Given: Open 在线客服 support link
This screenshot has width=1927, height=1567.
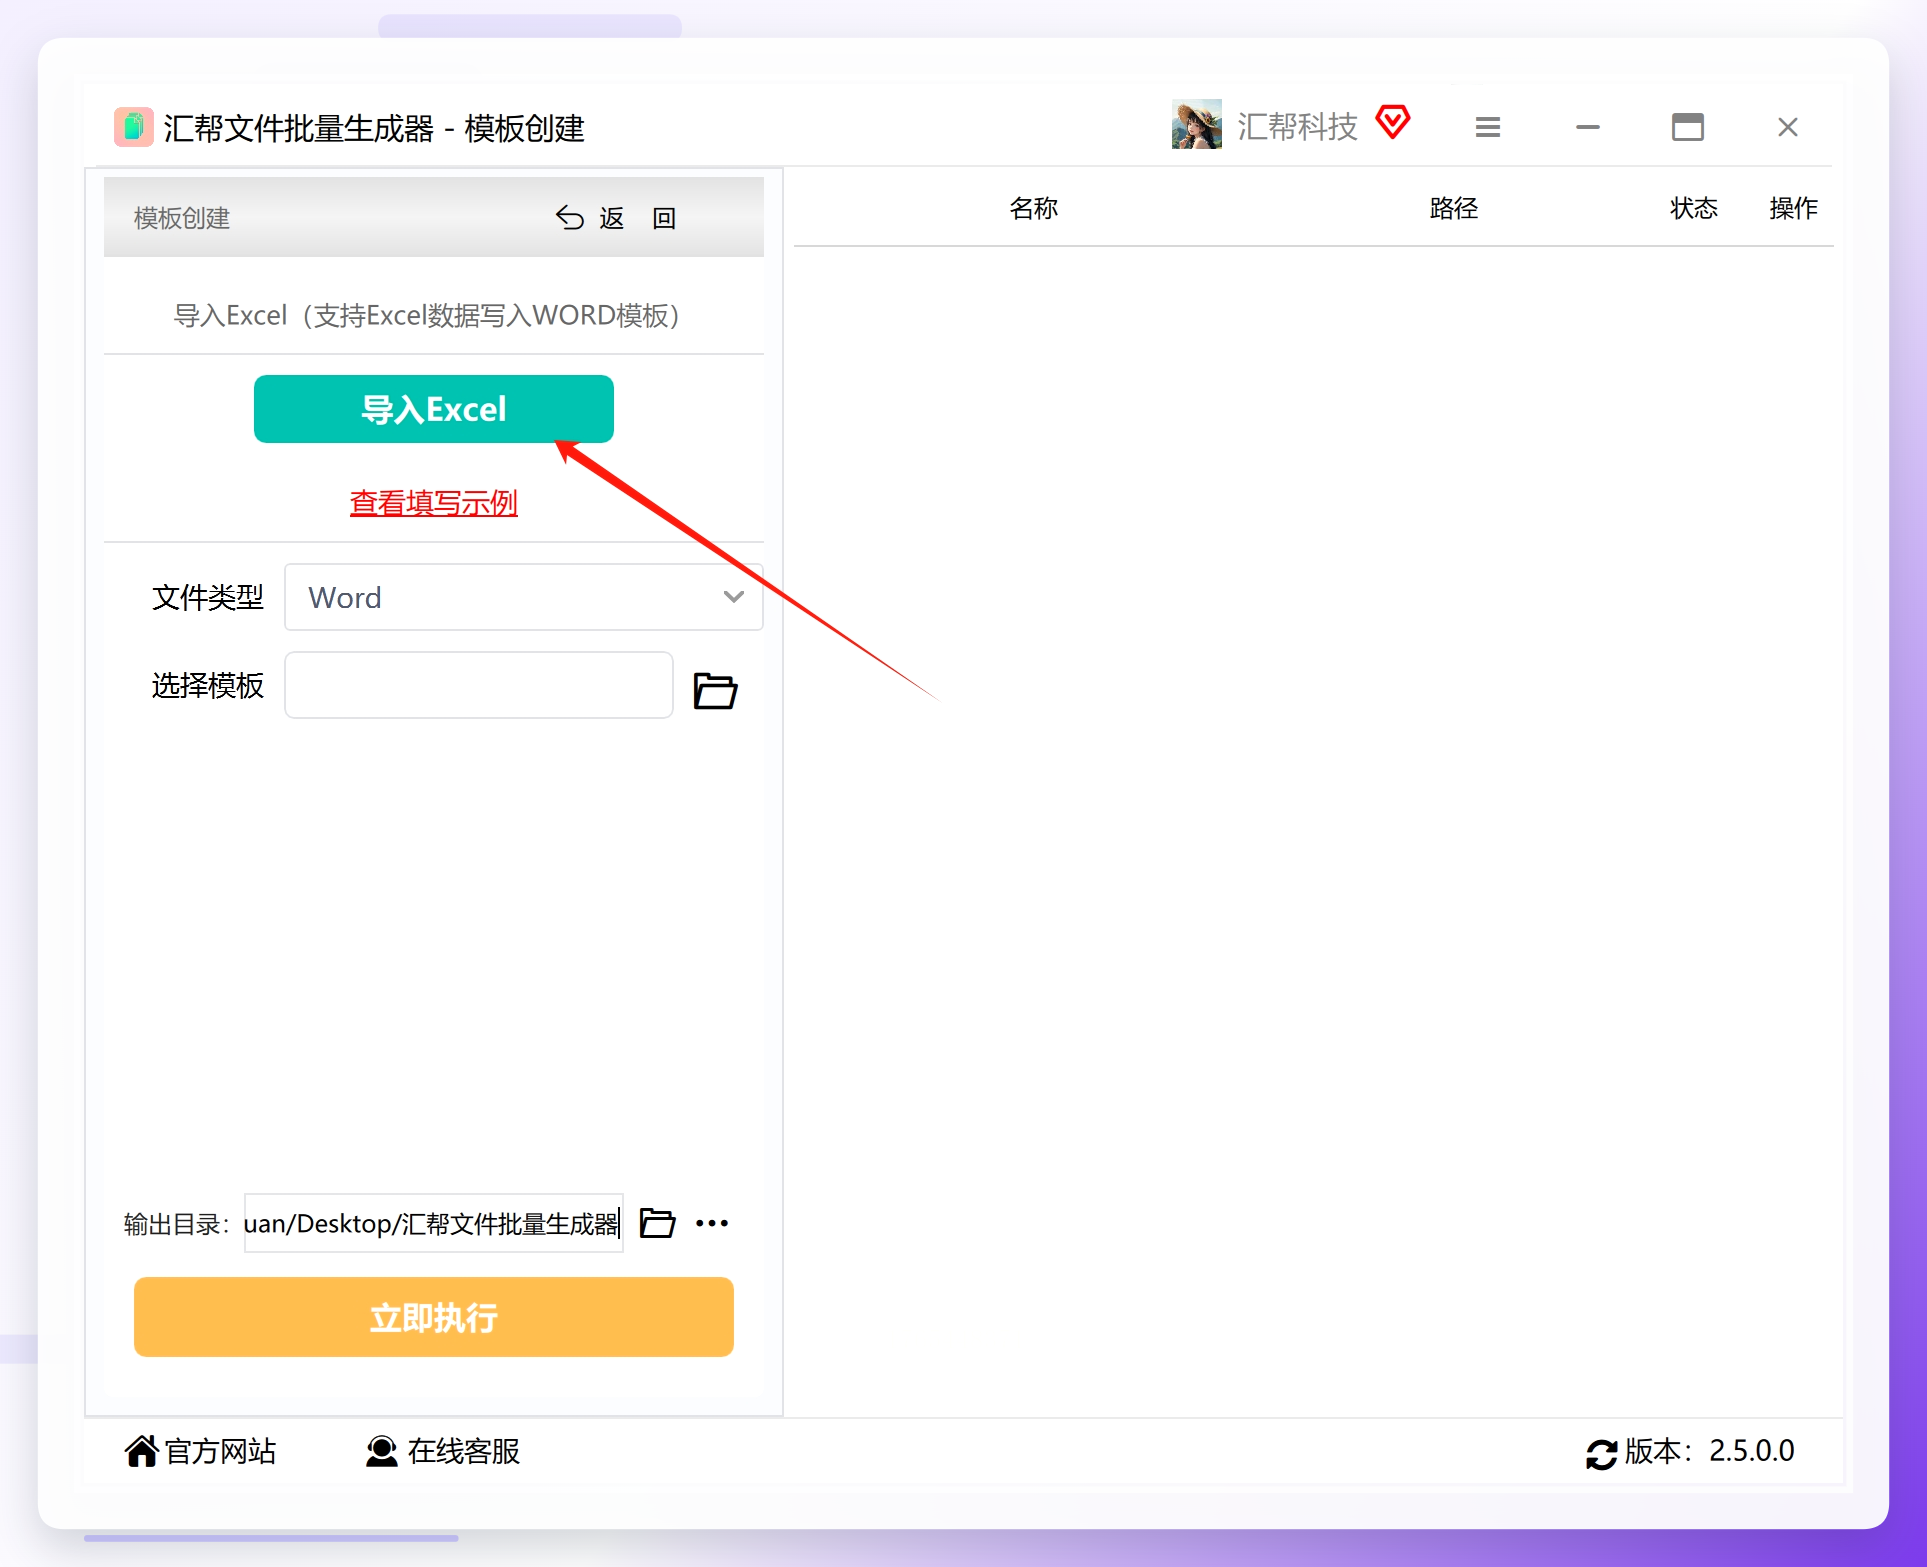Looking at the screenshot, I should pyautogui.click(x=442, y=1451).
